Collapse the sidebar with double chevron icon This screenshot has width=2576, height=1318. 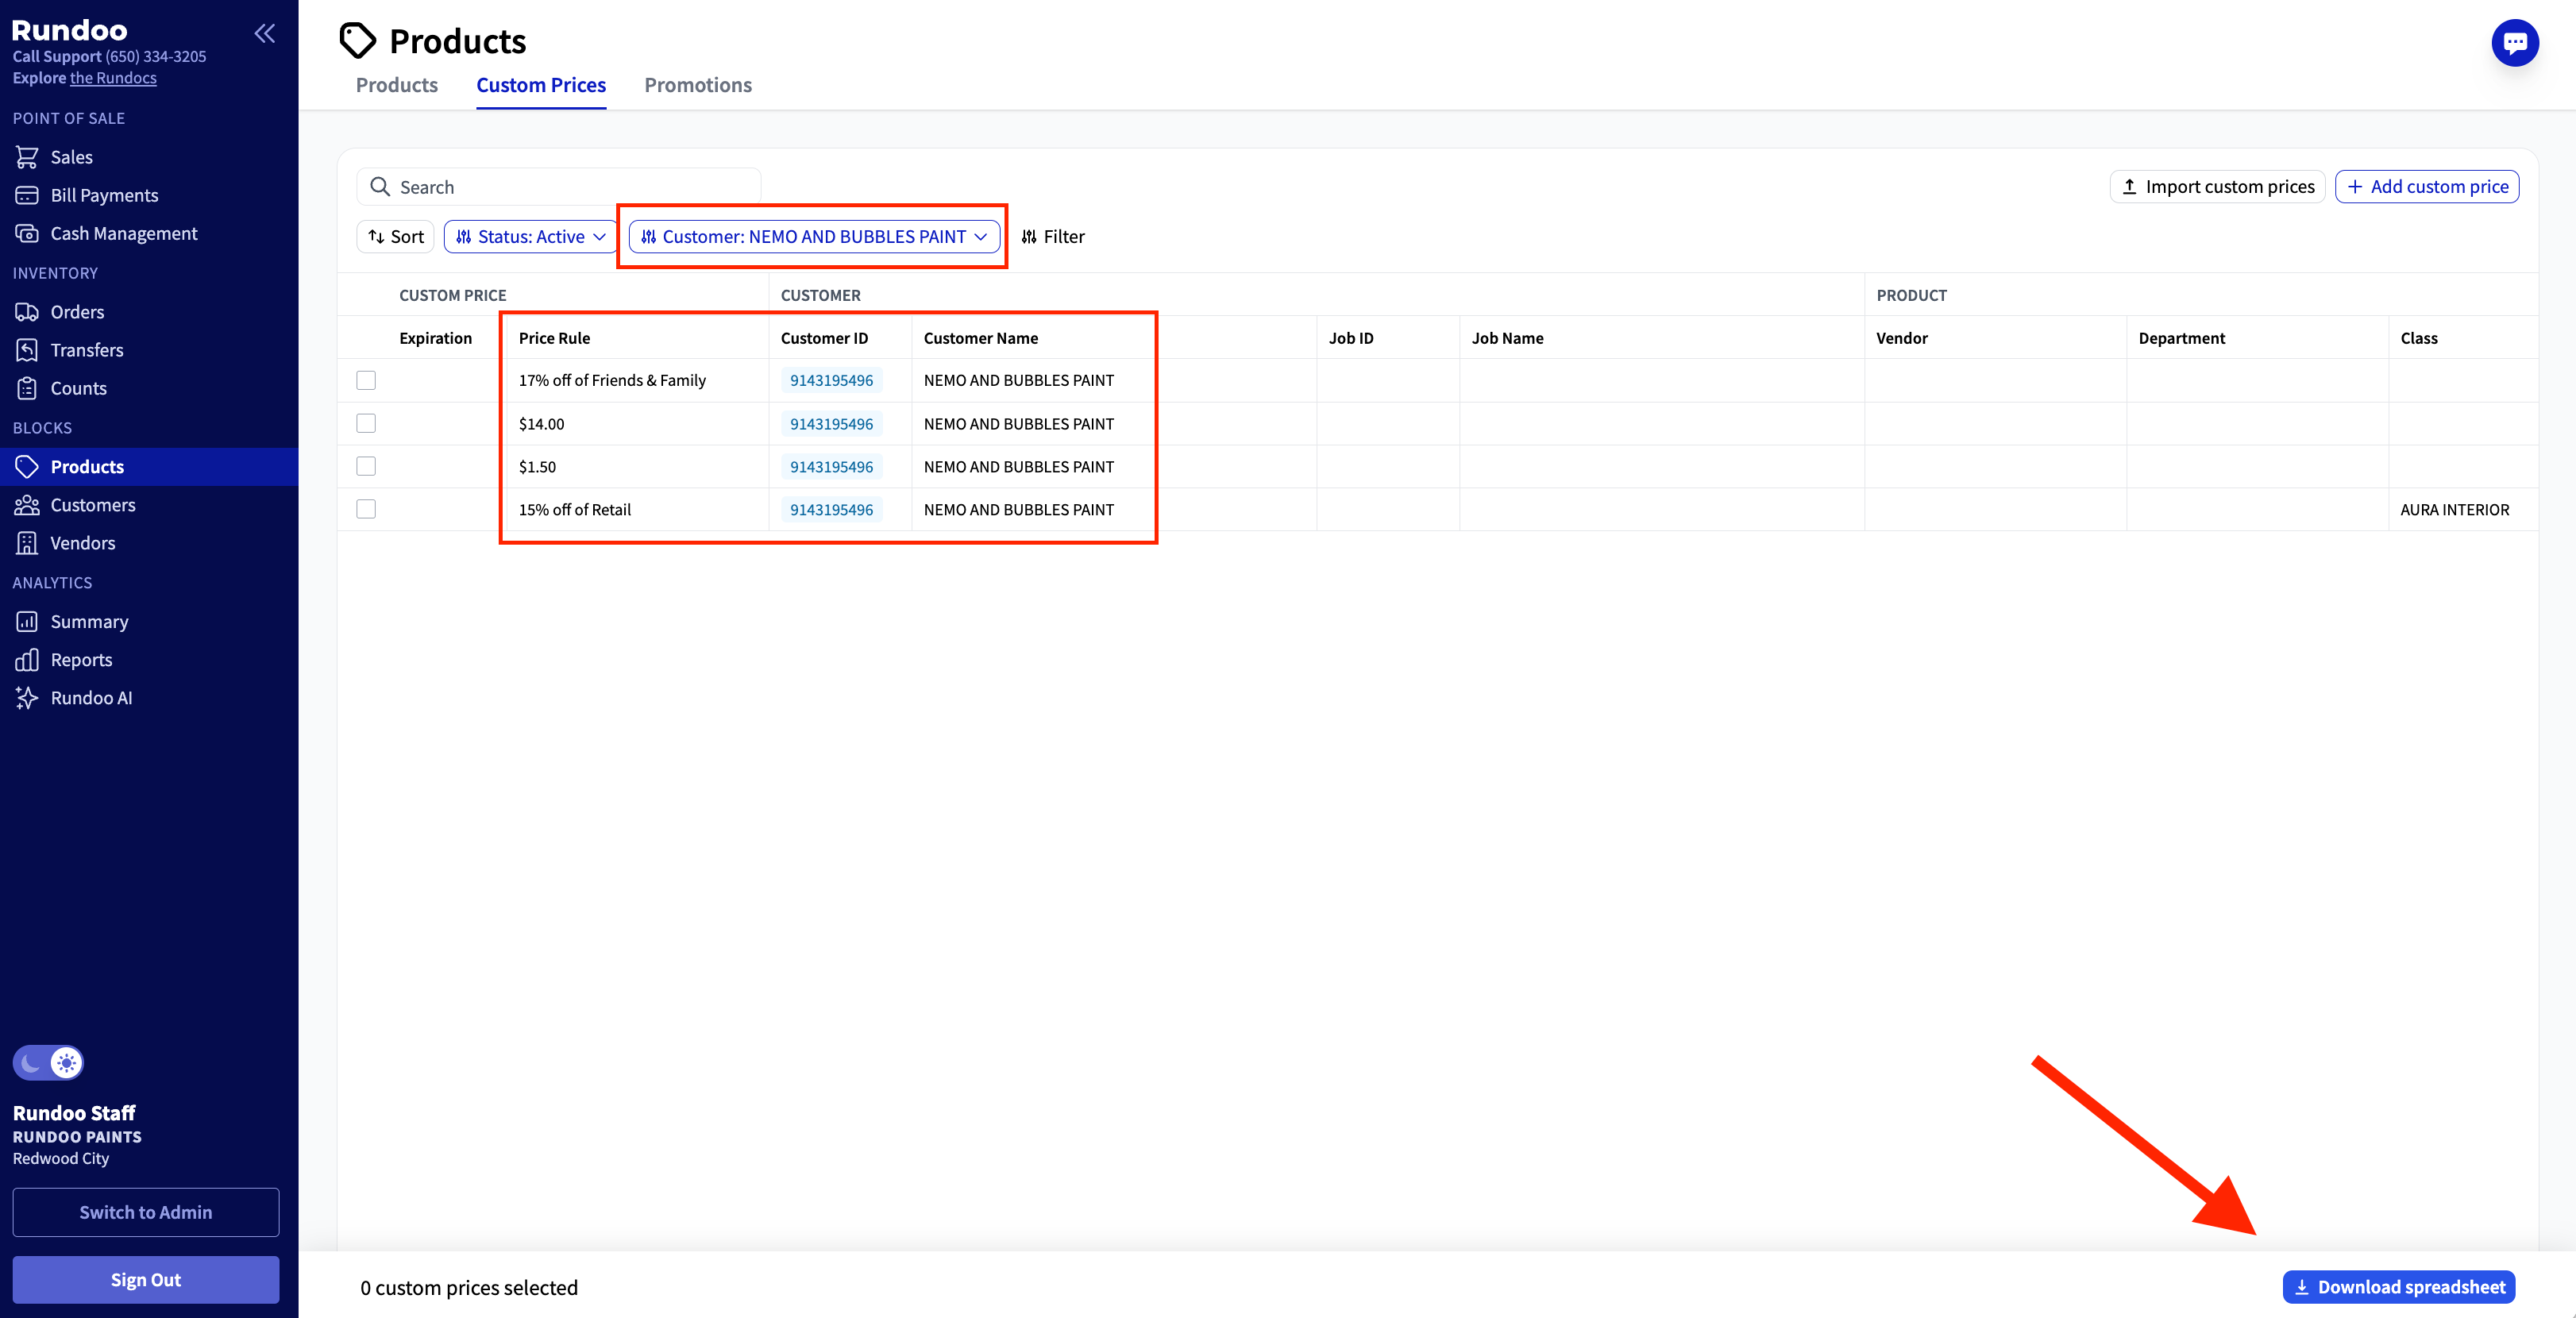pyautogui.click(x=264, y=33)
